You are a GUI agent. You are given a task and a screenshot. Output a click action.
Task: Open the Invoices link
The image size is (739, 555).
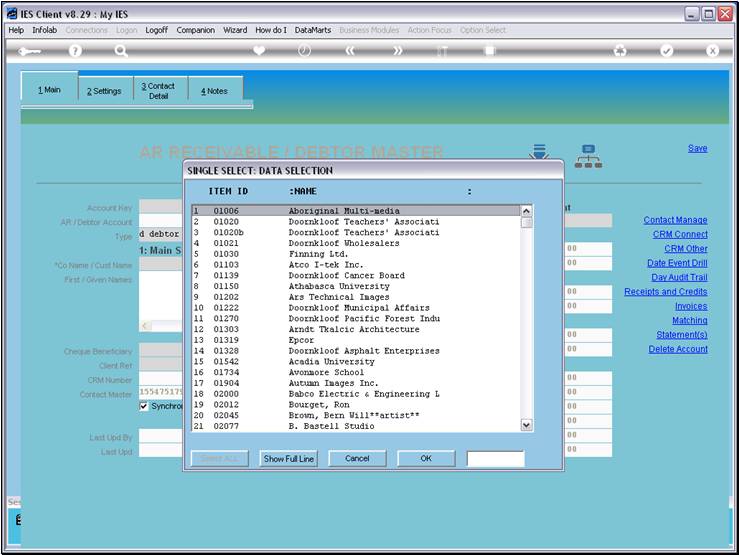click(x=691, y=306)
